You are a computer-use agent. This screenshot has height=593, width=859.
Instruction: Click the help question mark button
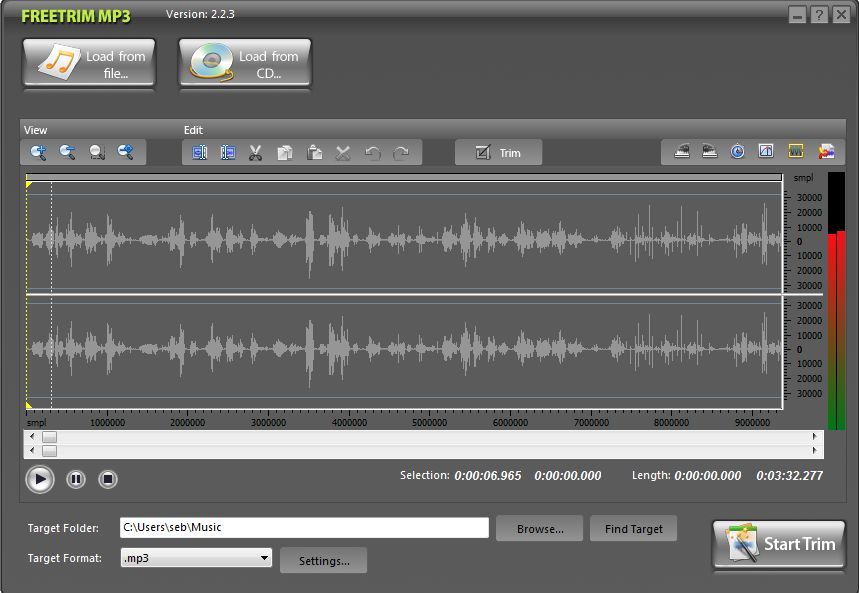(x=819, y=15)
